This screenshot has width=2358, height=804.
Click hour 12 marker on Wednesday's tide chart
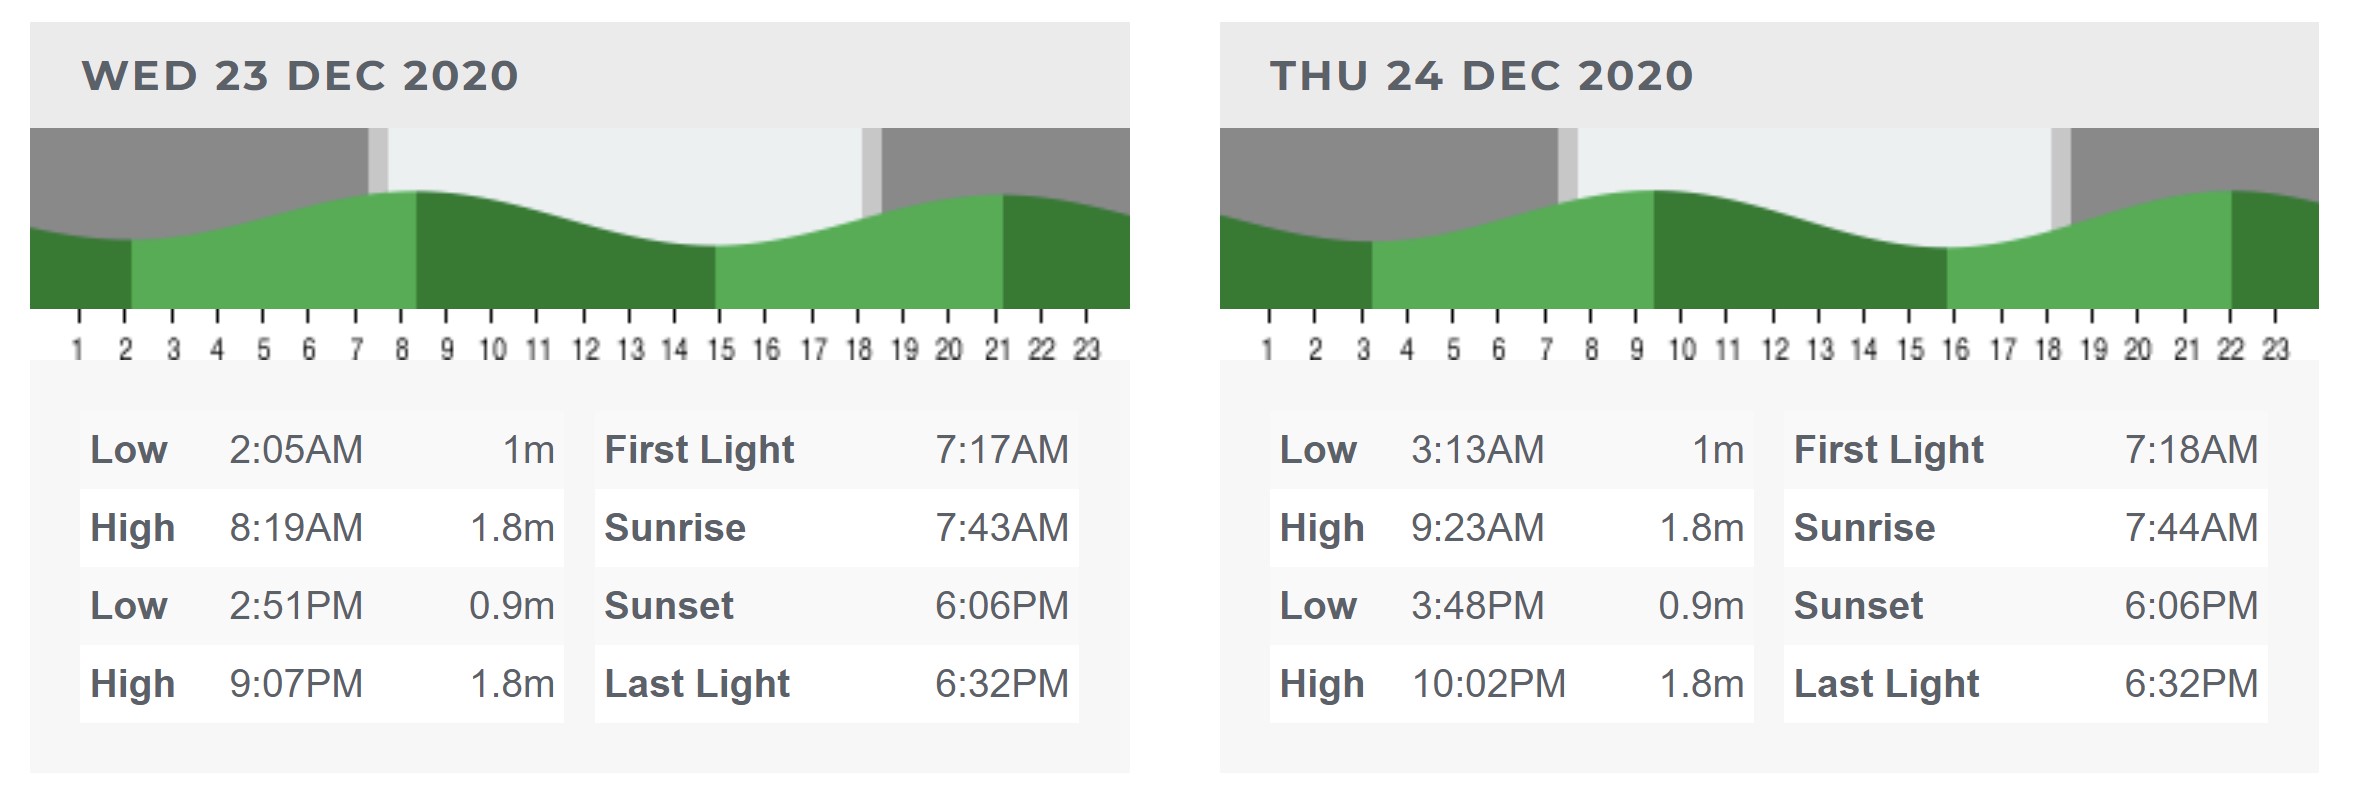[x=585, y=349]
